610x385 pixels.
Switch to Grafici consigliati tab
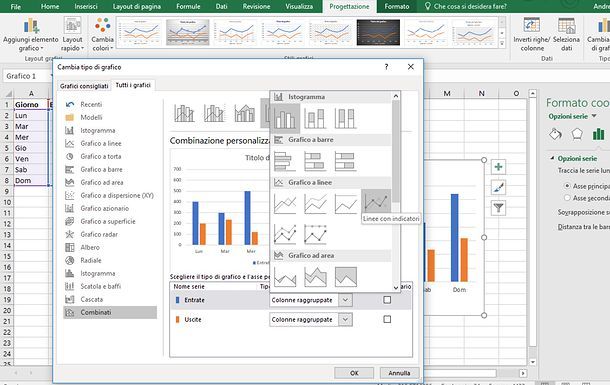[x=84, y=86]
